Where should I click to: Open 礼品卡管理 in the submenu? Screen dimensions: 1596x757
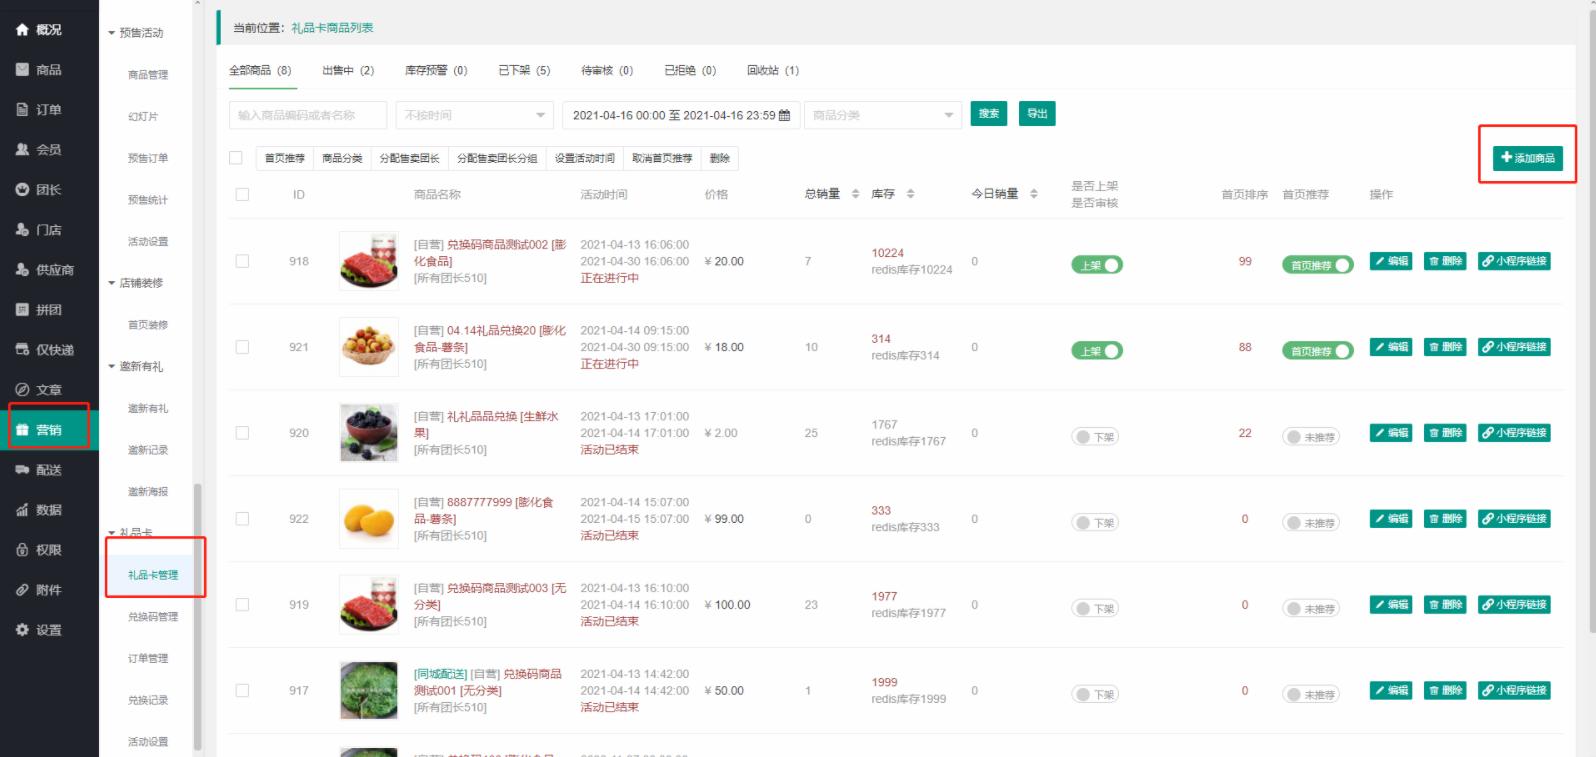[153, 575]
